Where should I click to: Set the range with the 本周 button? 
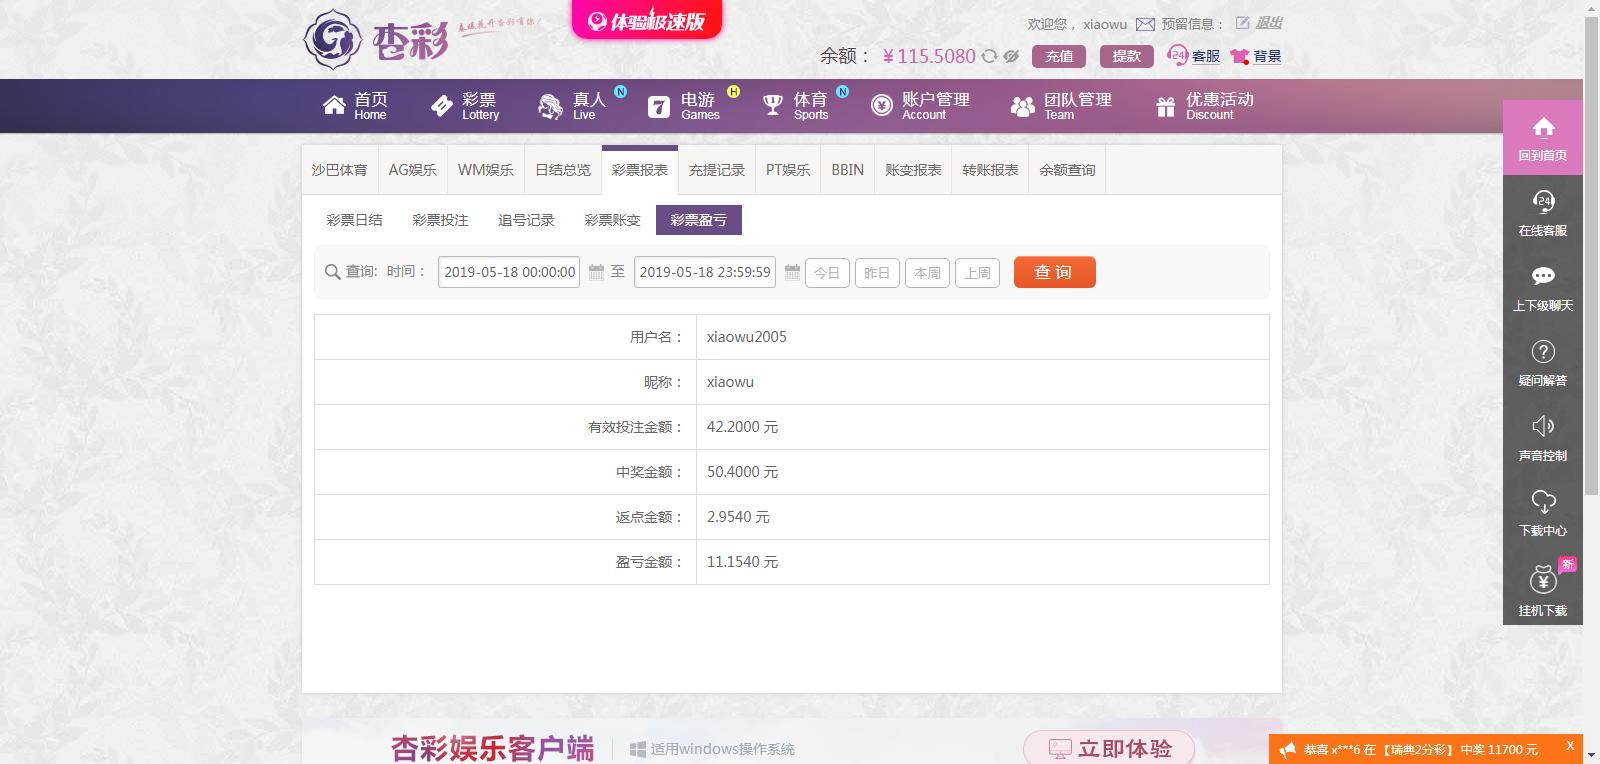(x=927, y=273)
